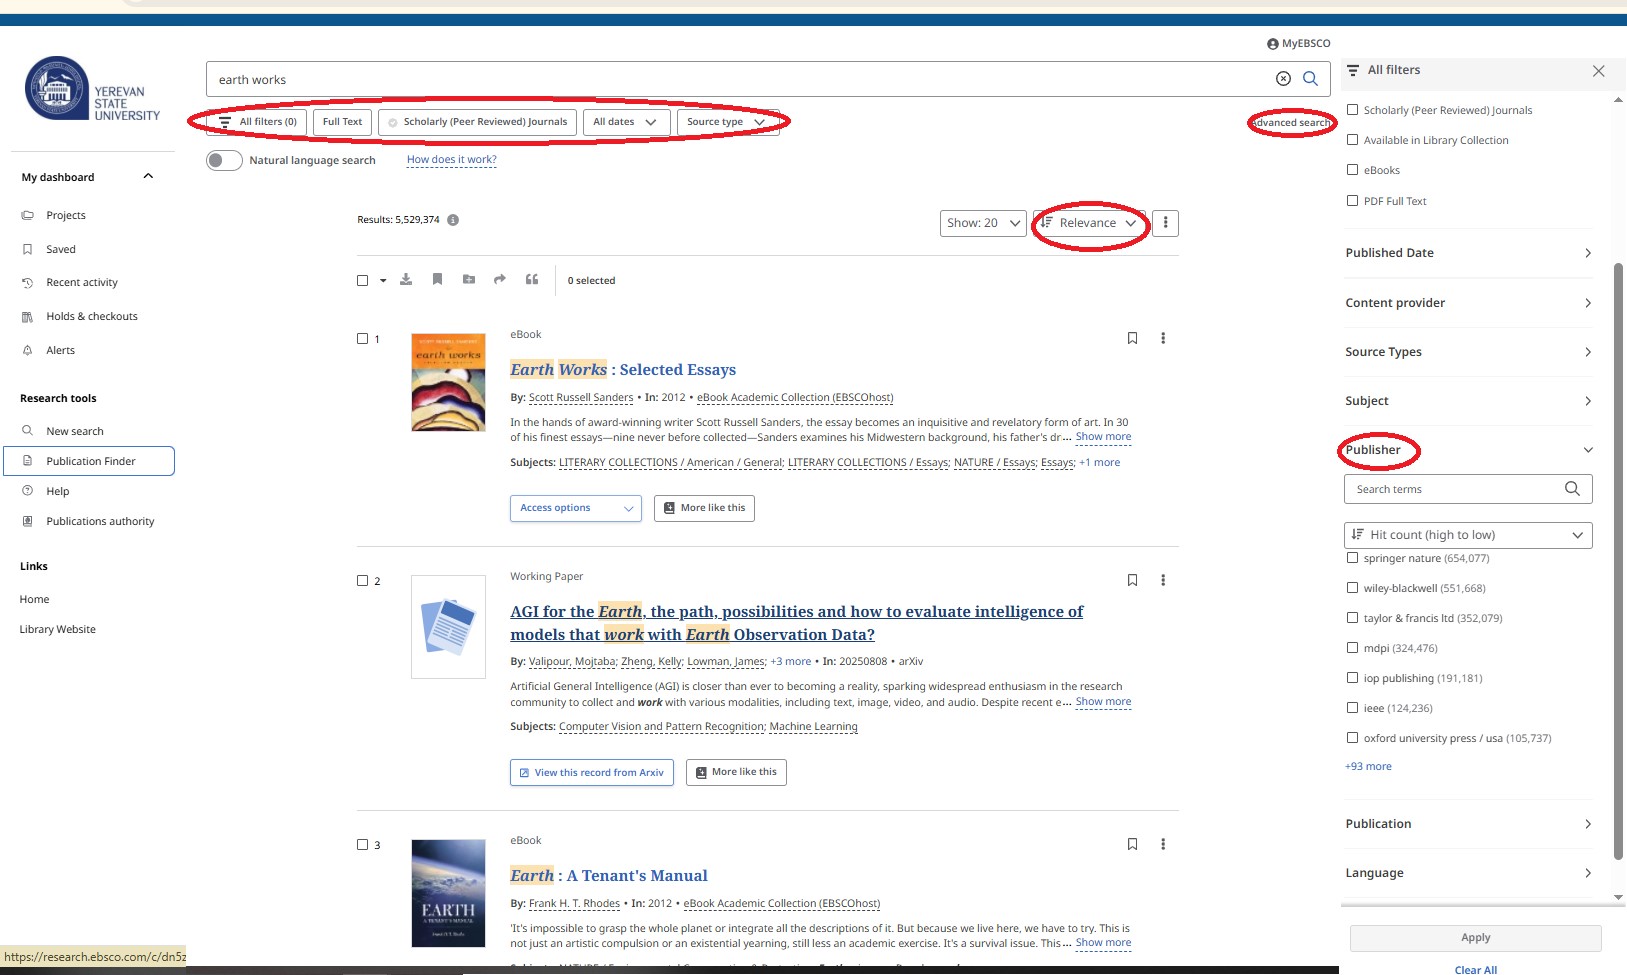Collapse My dashboard section

click(148, 177)
